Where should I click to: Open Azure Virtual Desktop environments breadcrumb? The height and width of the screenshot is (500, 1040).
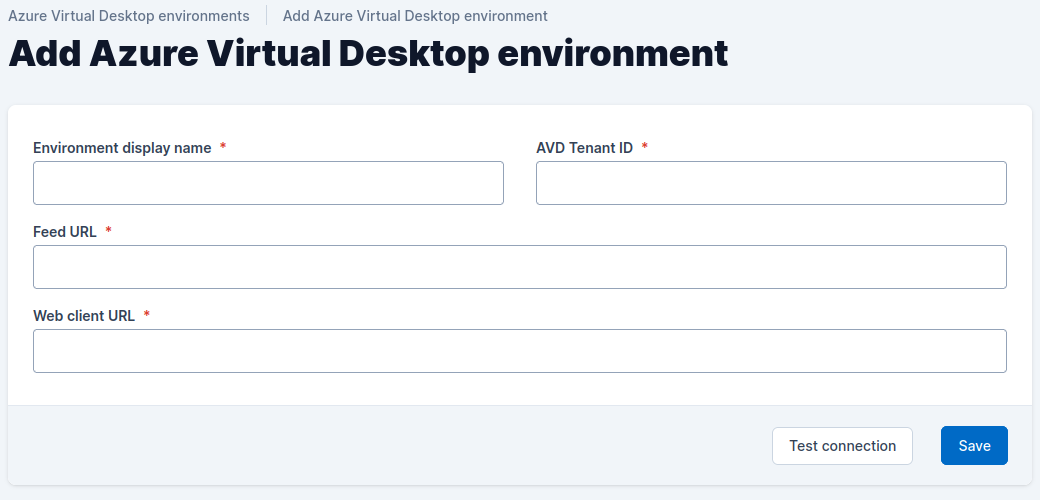click(129, 16)
